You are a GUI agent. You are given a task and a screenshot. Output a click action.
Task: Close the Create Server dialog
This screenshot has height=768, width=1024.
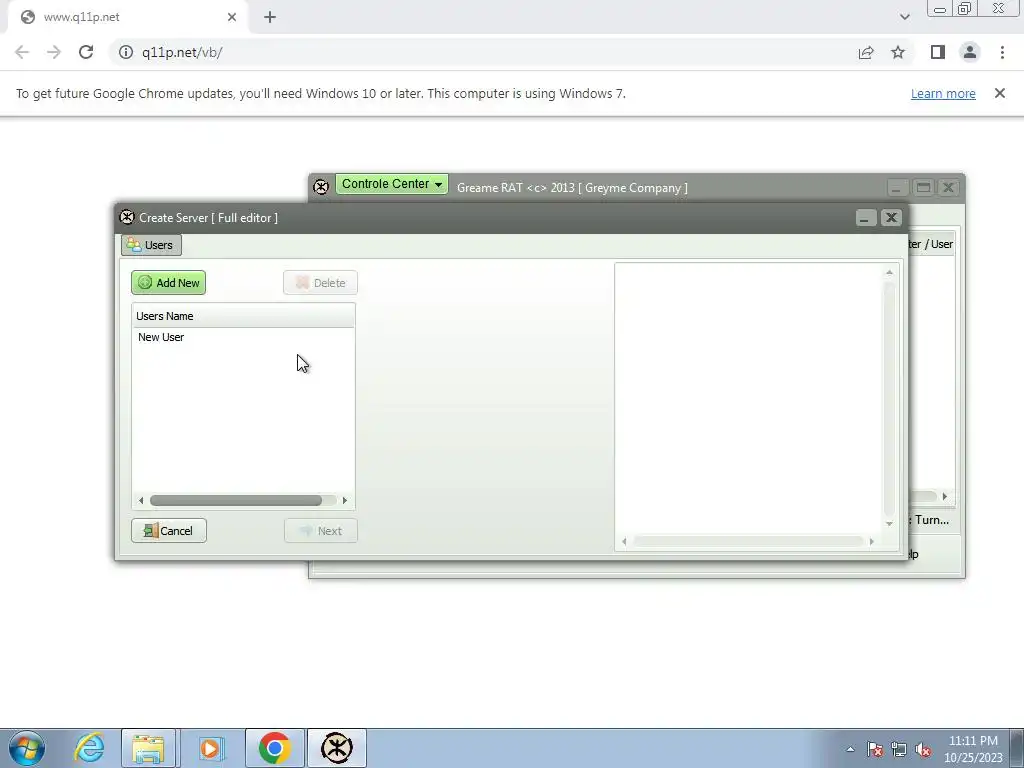coord(891,217)
